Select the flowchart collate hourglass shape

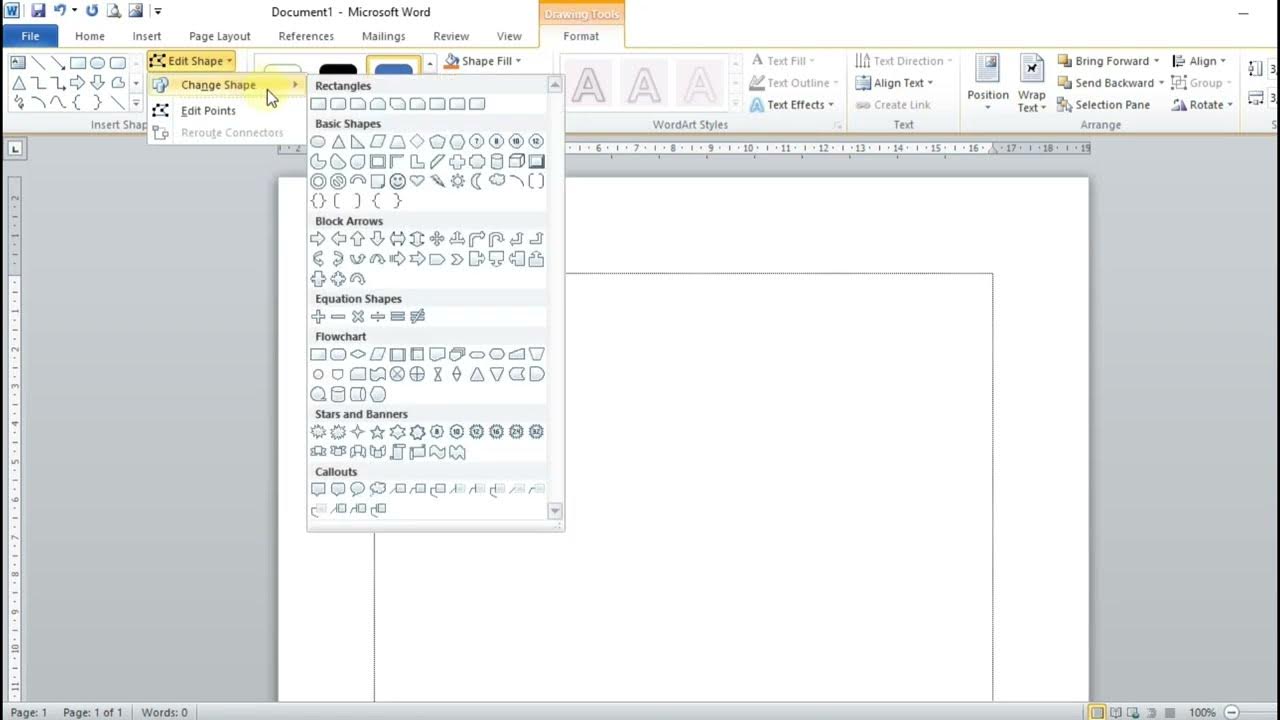coord(437,374)
